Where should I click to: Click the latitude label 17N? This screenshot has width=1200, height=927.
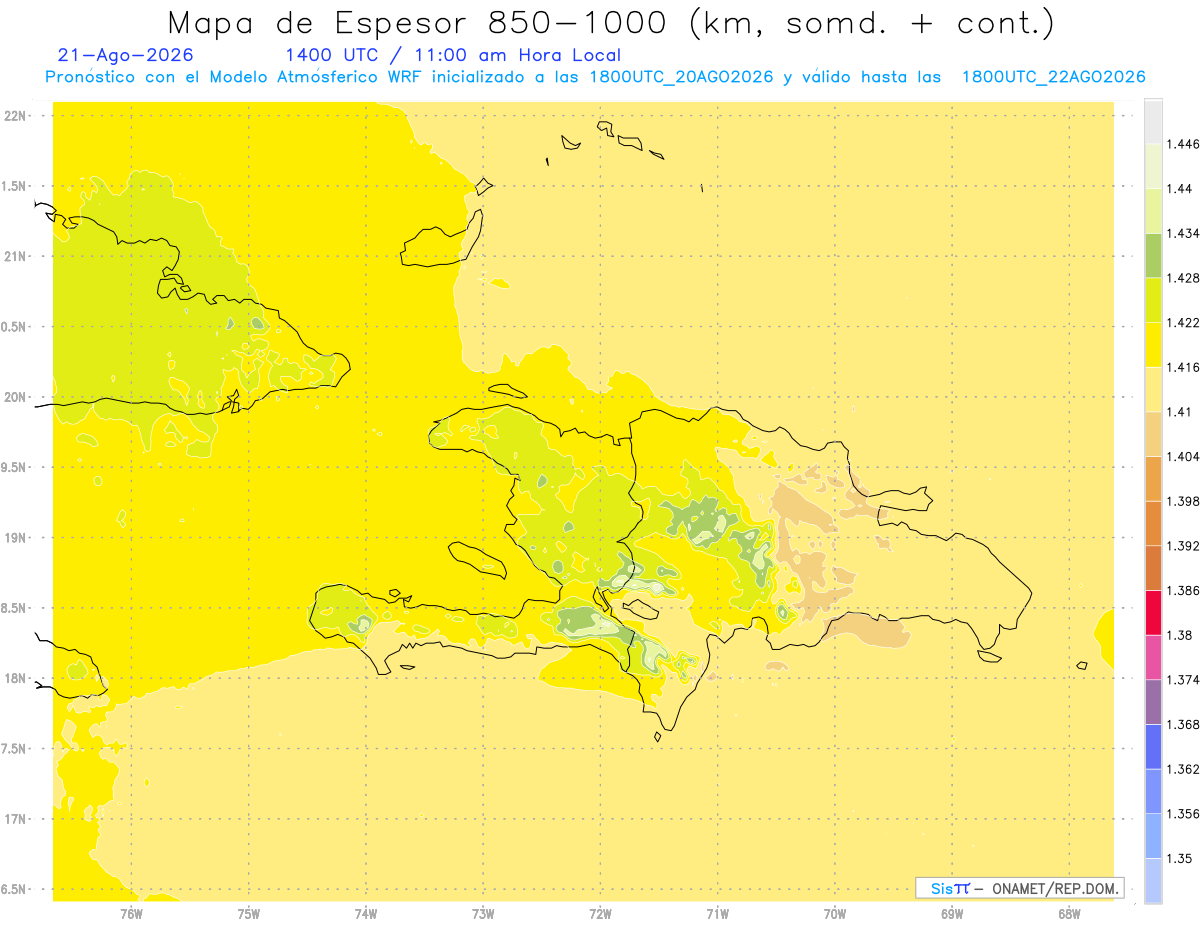[x=17, y=819]
